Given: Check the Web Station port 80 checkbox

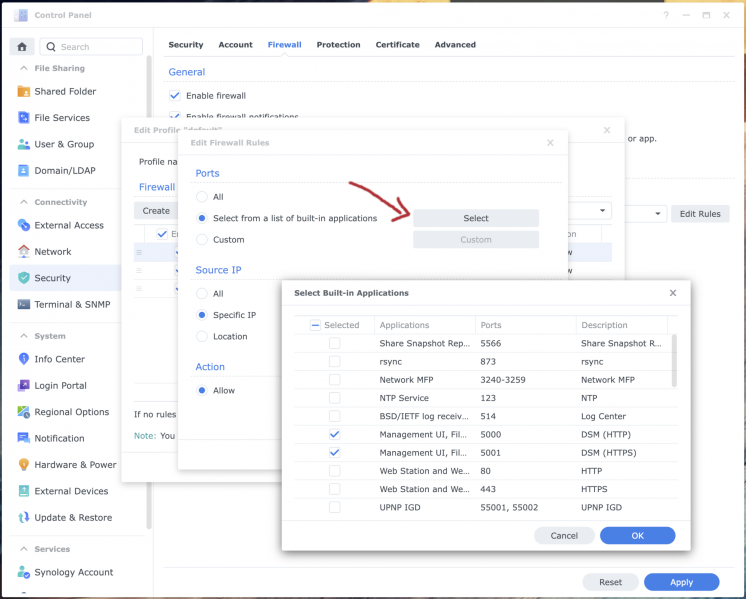Looking at the screenshot, I should [334, 471].
